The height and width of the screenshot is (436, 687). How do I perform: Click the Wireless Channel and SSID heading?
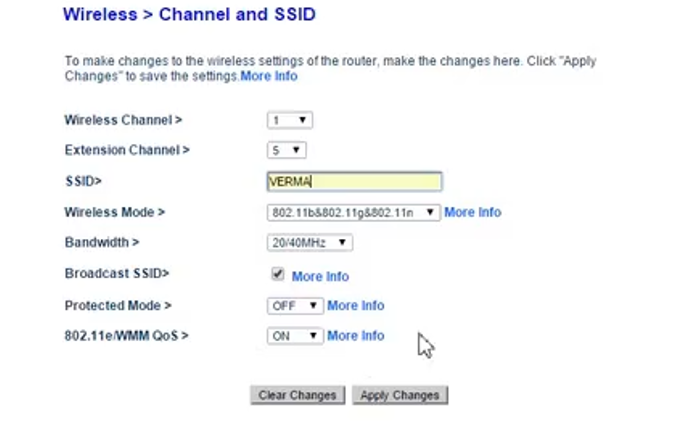tap(189, 15)
